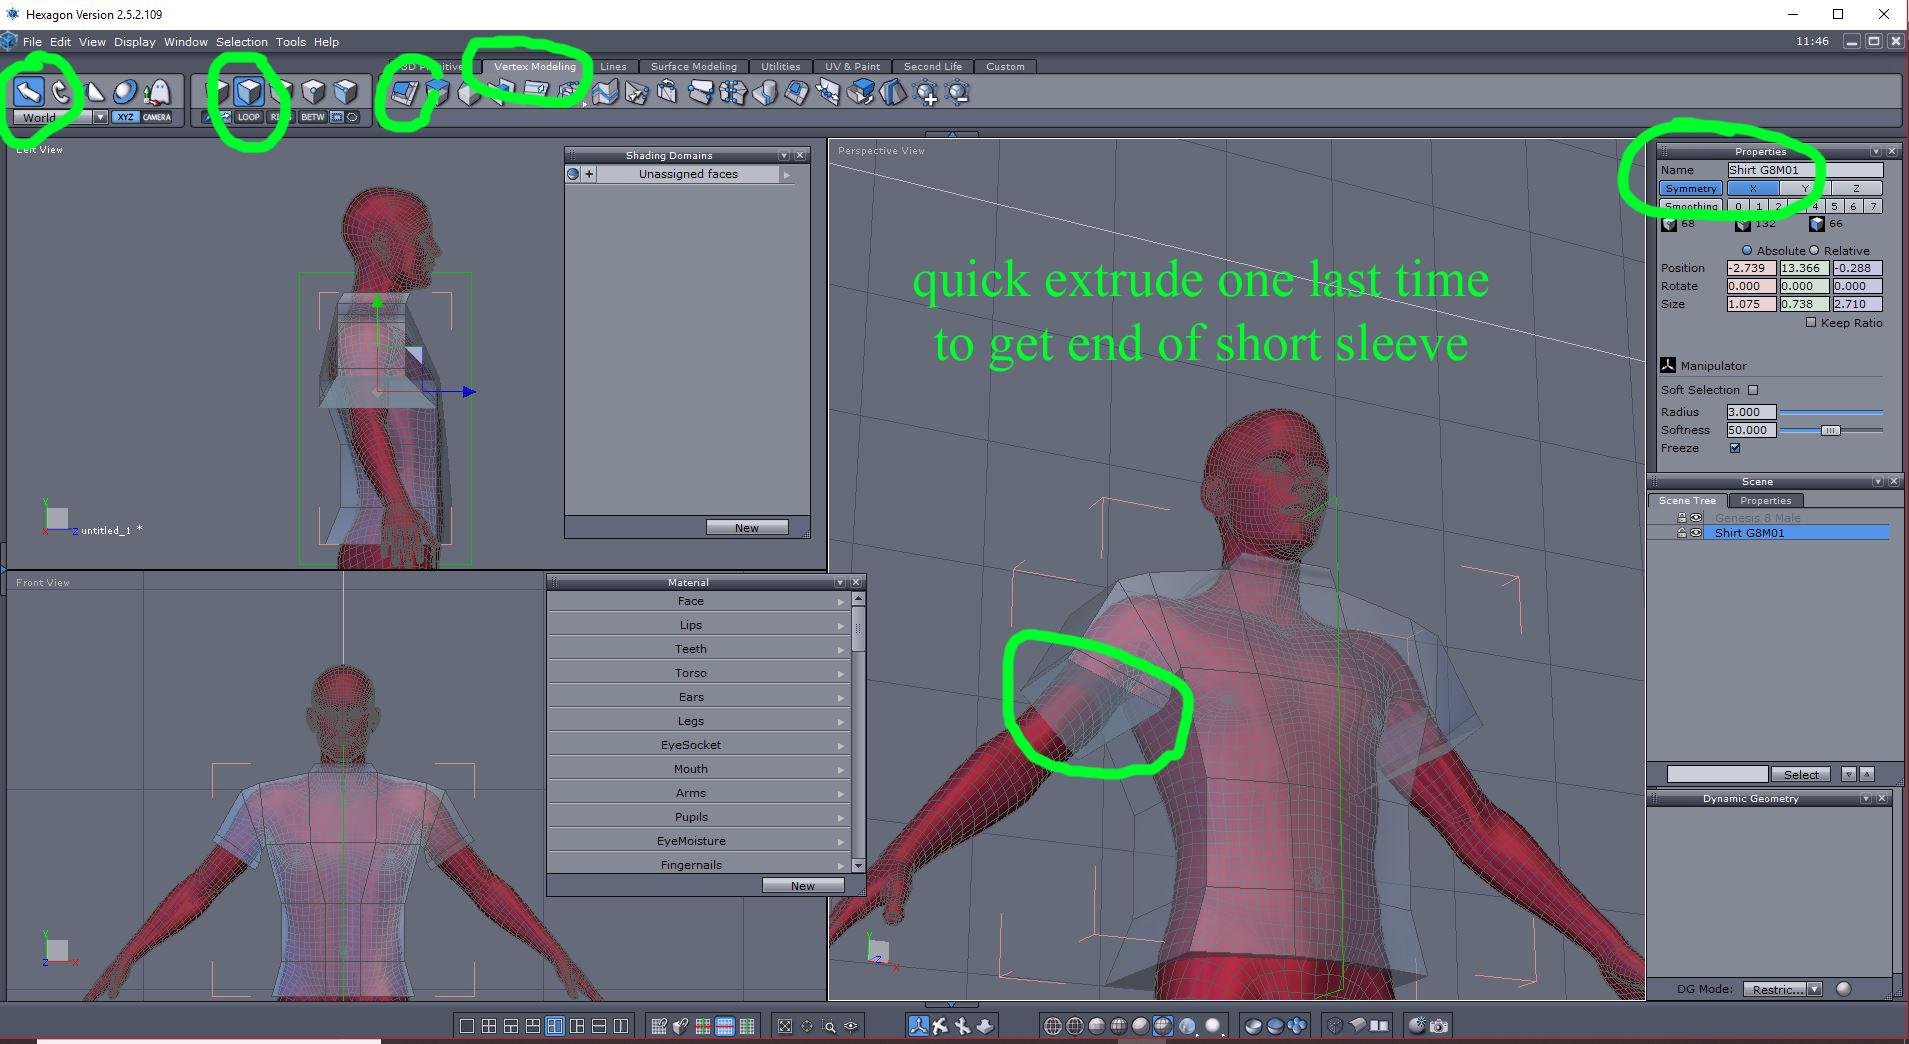The image size is (1909, 1044).
Task: Click New in Material panel
Action: 803,886
